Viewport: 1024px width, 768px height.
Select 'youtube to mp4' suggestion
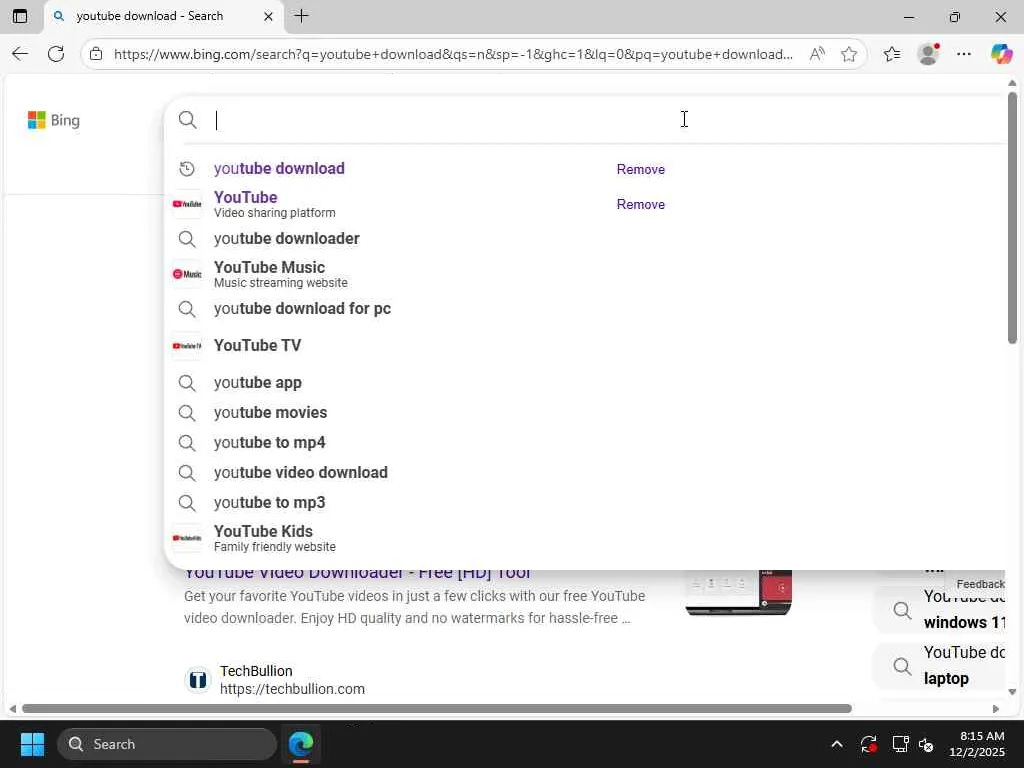tap(269, 442)
